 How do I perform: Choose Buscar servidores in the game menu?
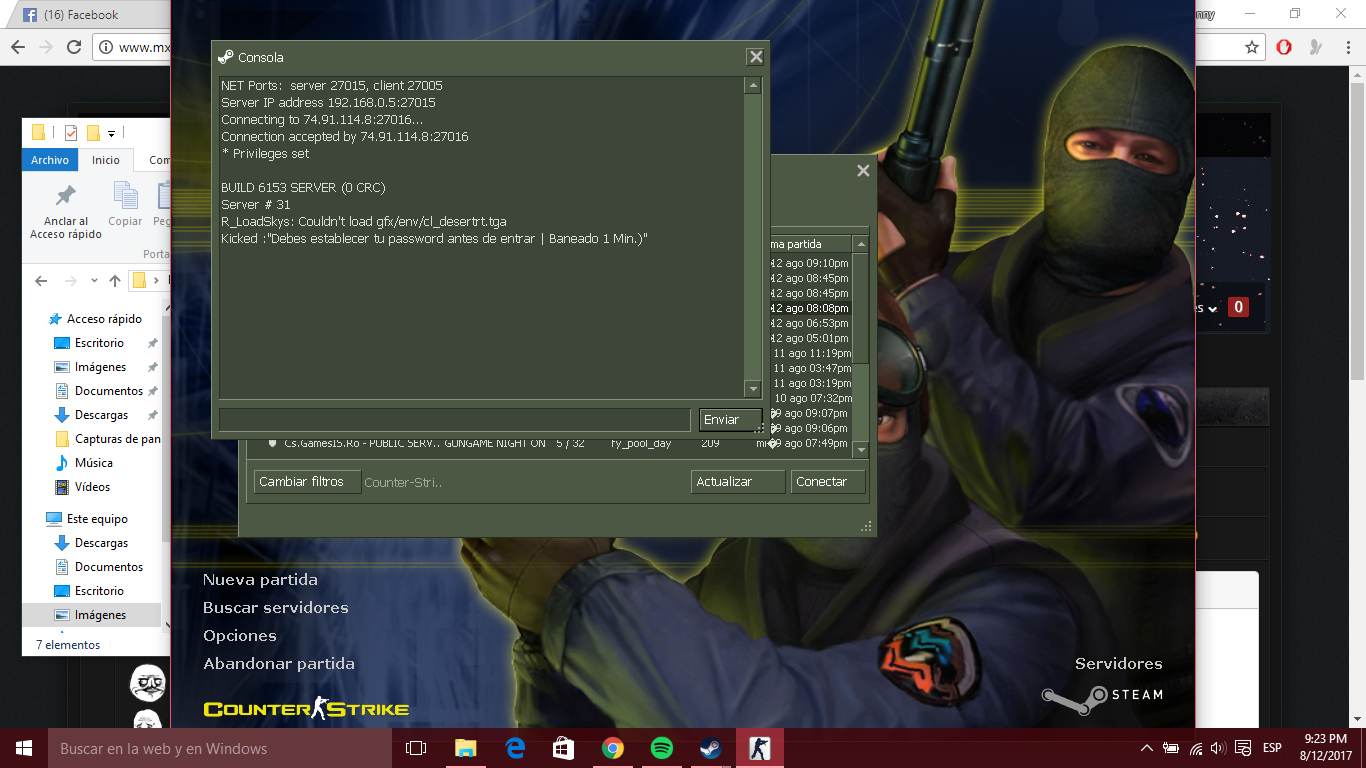[x=276, y=608]
